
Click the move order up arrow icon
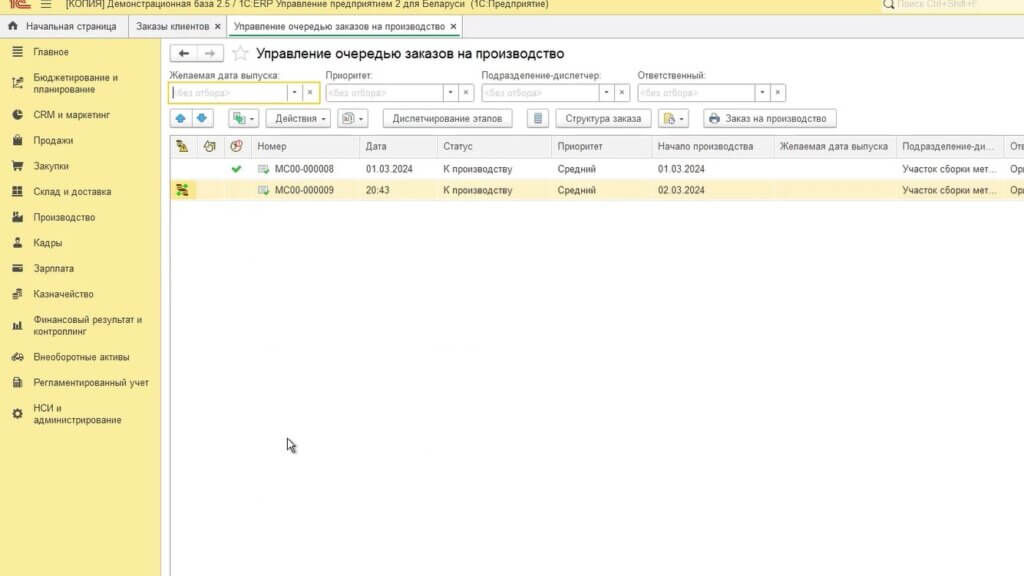181,118
